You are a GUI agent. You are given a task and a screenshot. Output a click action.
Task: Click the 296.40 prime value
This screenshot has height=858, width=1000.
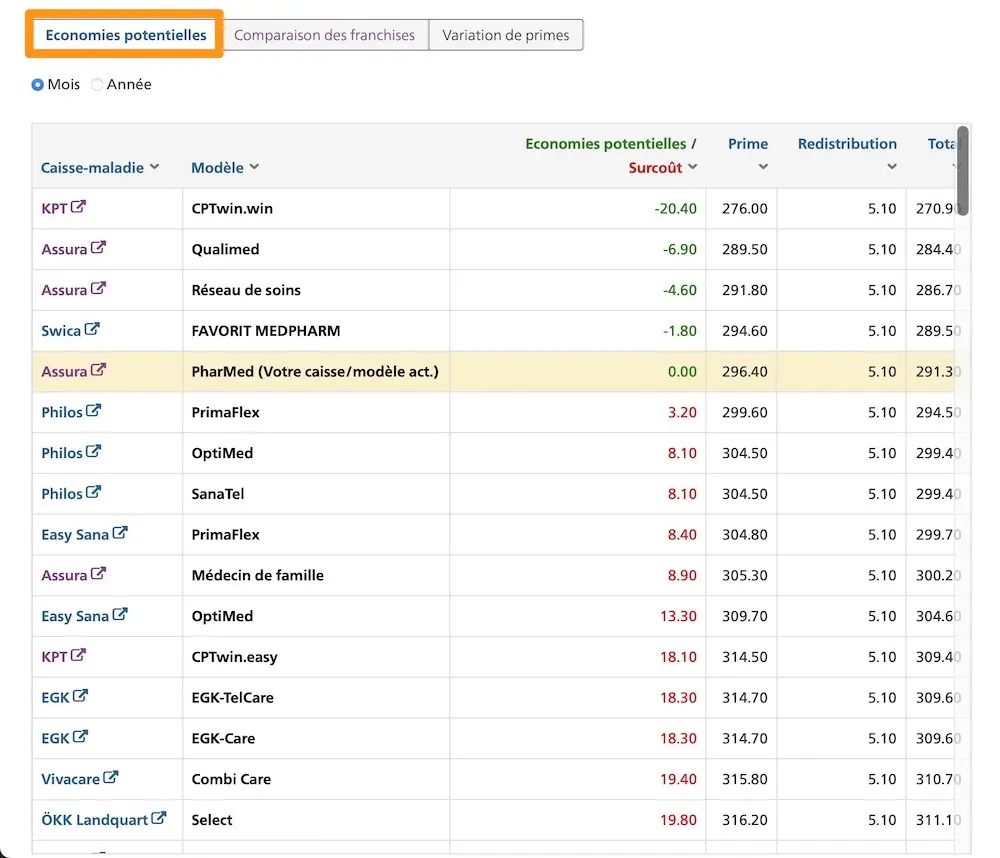[x=744, y=372]
